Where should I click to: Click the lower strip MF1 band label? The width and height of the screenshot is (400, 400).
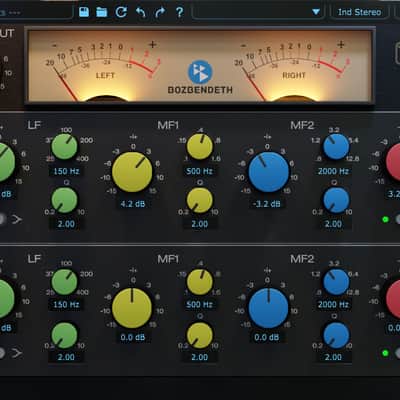[168, 259]
